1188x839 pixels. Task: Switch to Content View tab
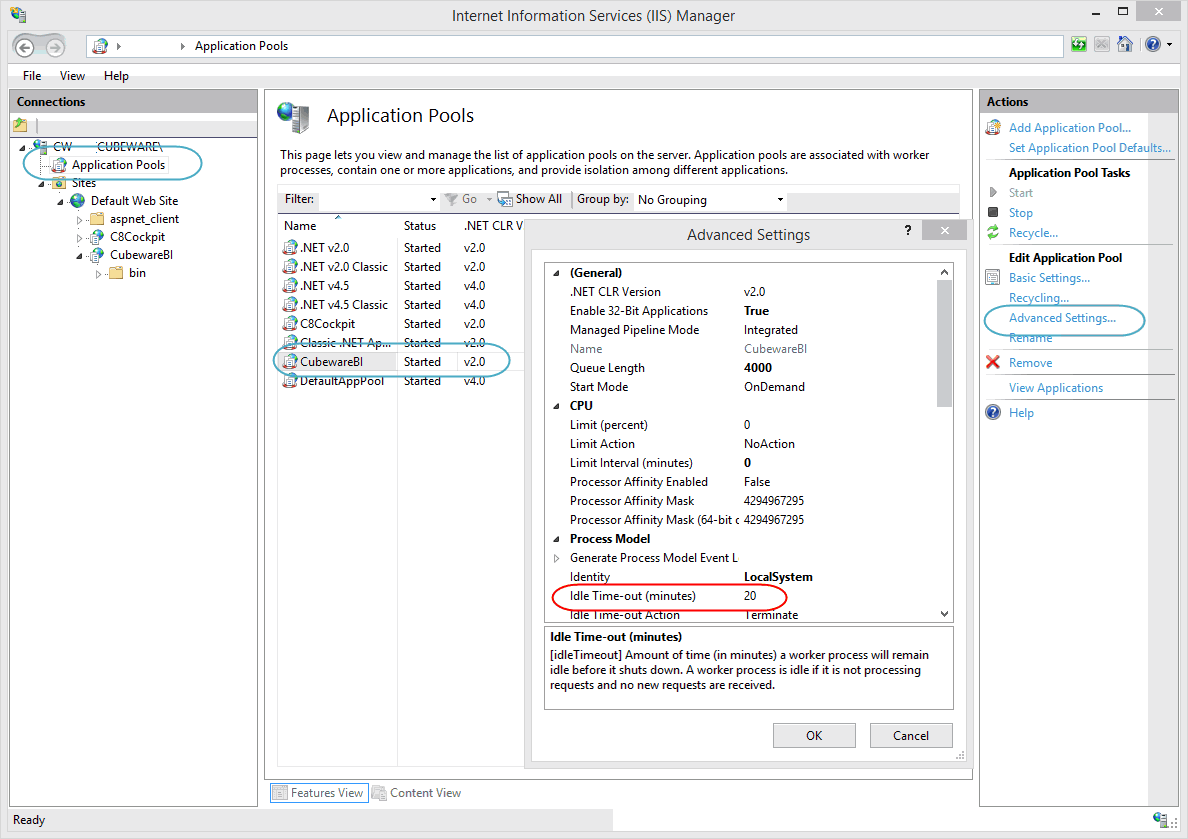417,793
